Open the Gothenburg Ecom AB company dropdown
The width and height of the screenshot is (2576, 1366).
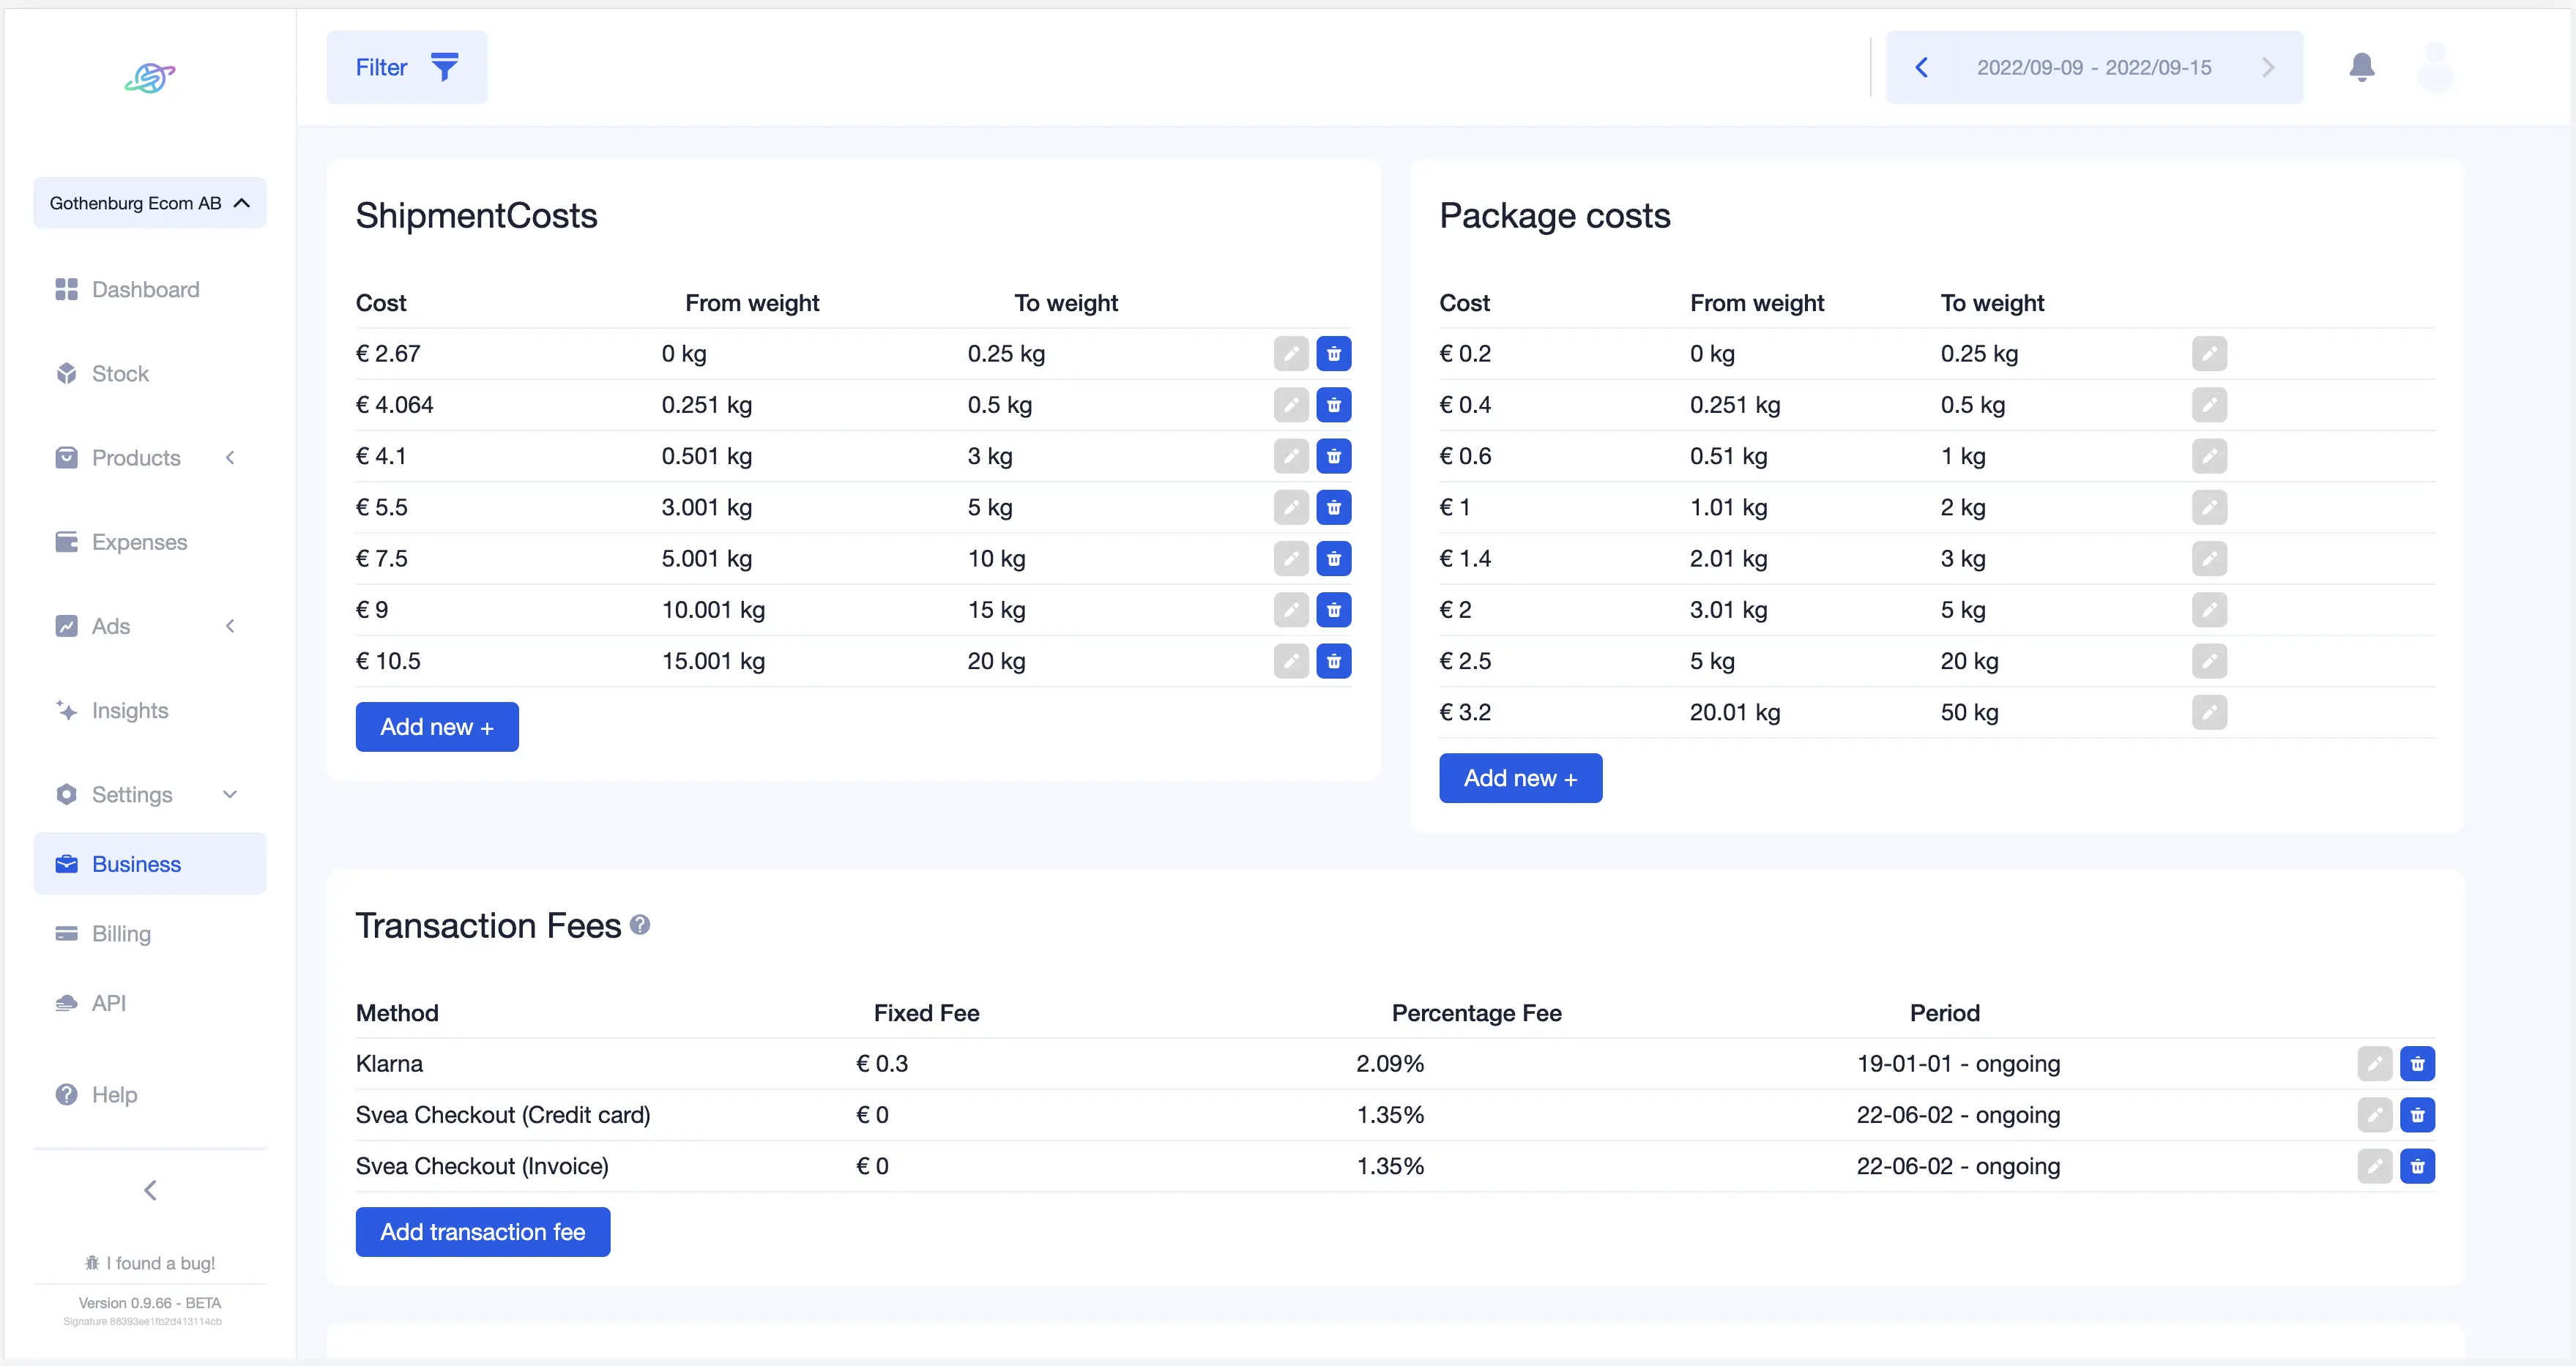(150, 203)
